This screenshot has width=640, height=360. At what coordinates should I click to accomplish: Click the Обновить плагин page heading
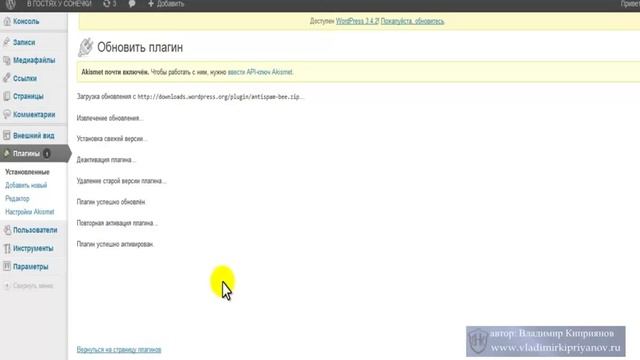[140, 47]
